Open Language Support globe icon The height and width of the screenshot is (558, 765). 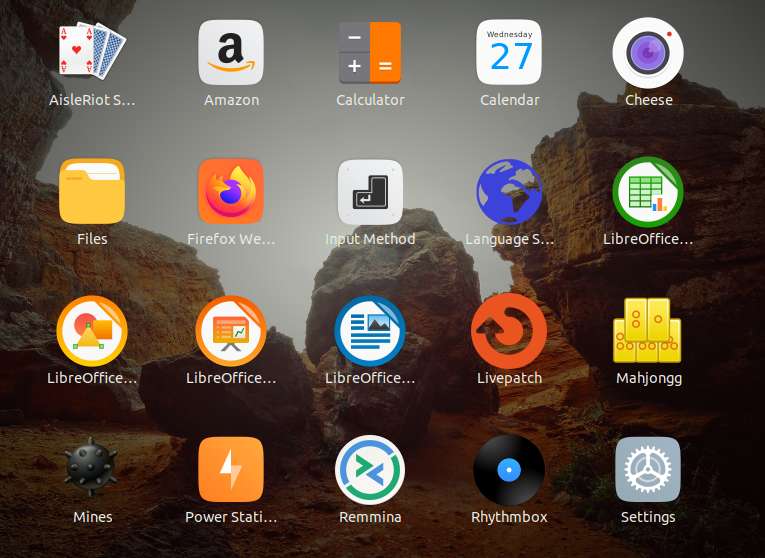pos(509,192)
